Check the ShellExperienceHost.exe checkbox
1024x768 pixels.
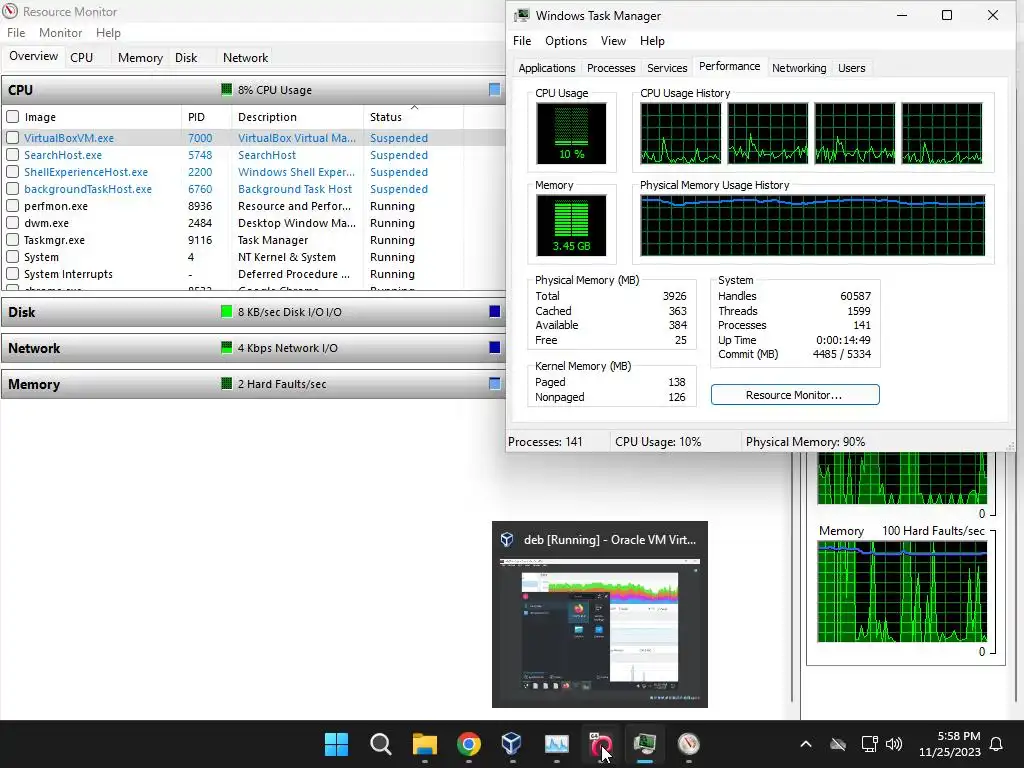[x=12, y=172]
